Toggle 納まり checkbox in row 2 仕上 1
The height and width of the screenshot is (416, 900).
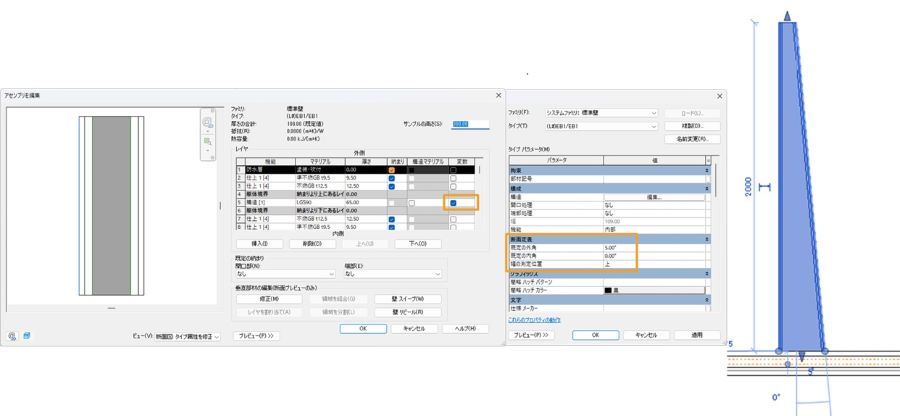[x=392, y=178]
